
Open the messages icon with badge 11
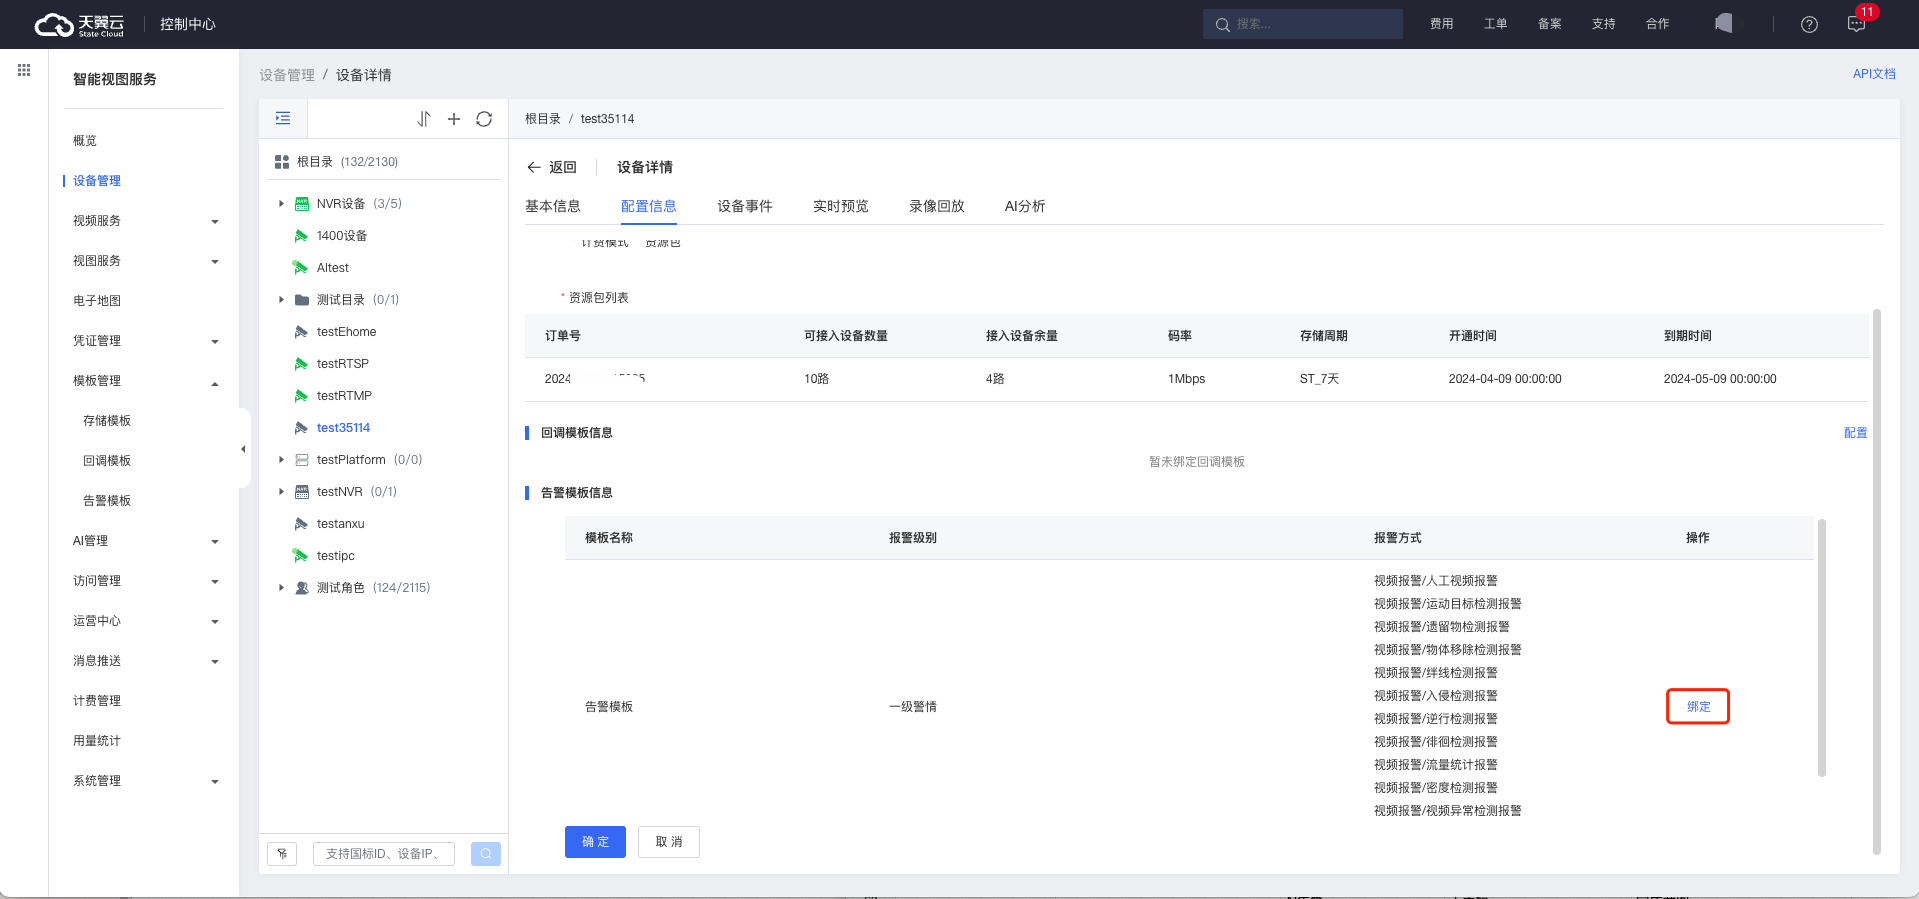pyautogui.click(x=1857, y=24)
